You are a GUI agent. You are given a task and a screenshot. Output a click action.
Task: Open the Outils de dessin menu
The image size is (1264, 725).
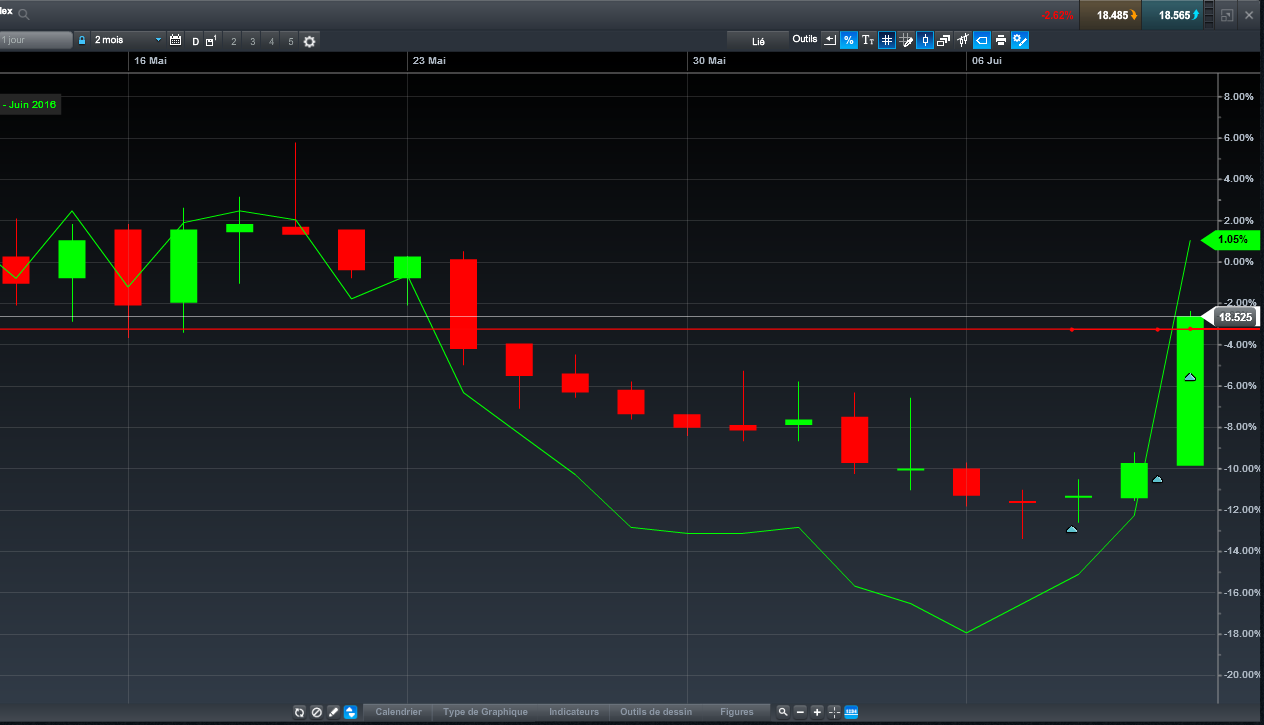[x=656, y=712]
